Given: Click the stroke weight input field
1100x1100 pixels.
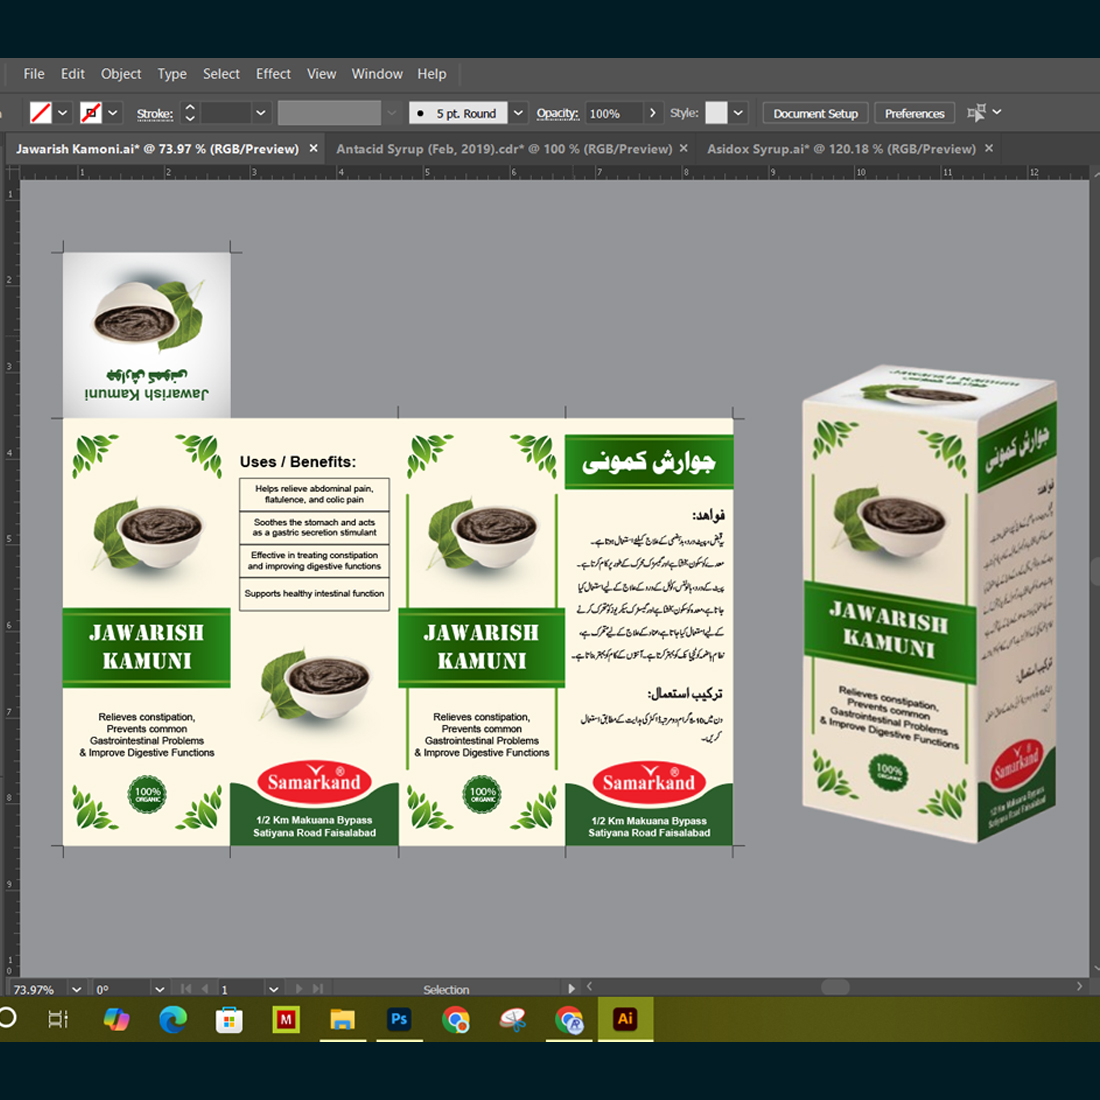Looking at the screenshot, I should point(226,113).
